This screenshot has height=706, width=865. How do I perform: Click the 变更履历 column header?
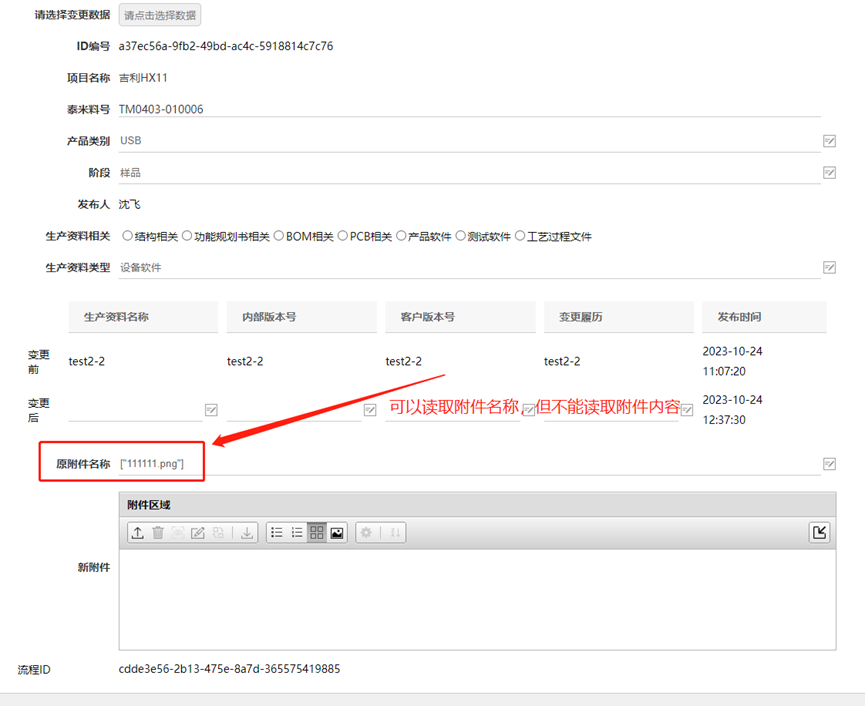619,317
